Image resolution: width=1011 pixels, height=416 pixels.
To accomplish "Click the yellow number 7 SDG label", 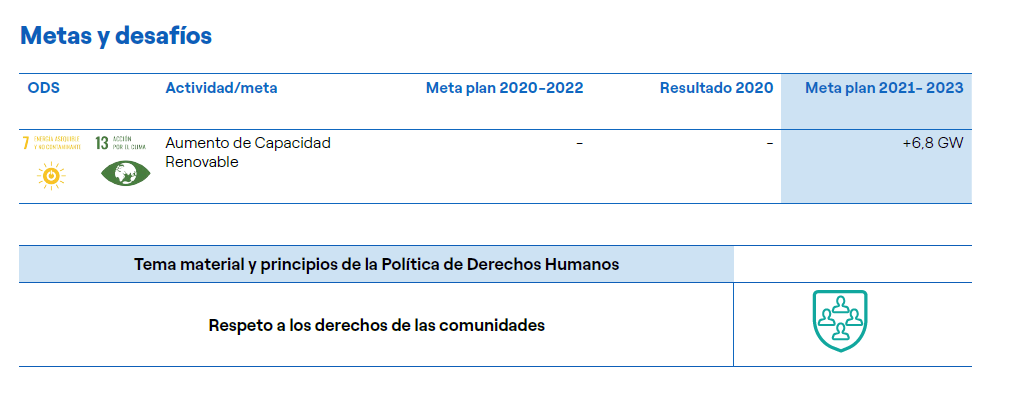I will [26, 143].
